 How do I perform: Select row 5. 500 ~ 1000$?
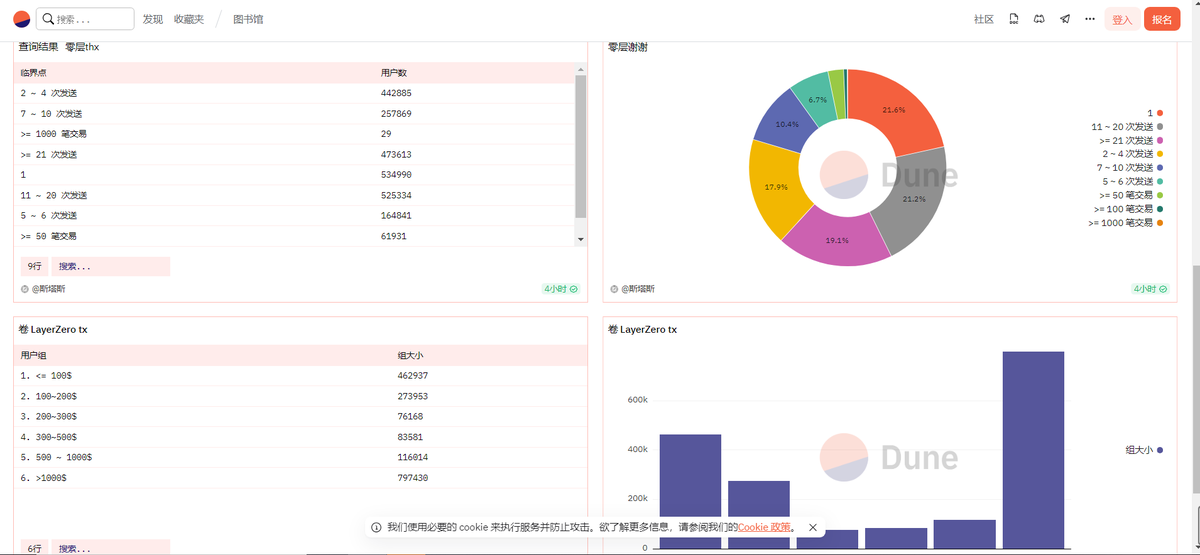click(x=301, y=457)
